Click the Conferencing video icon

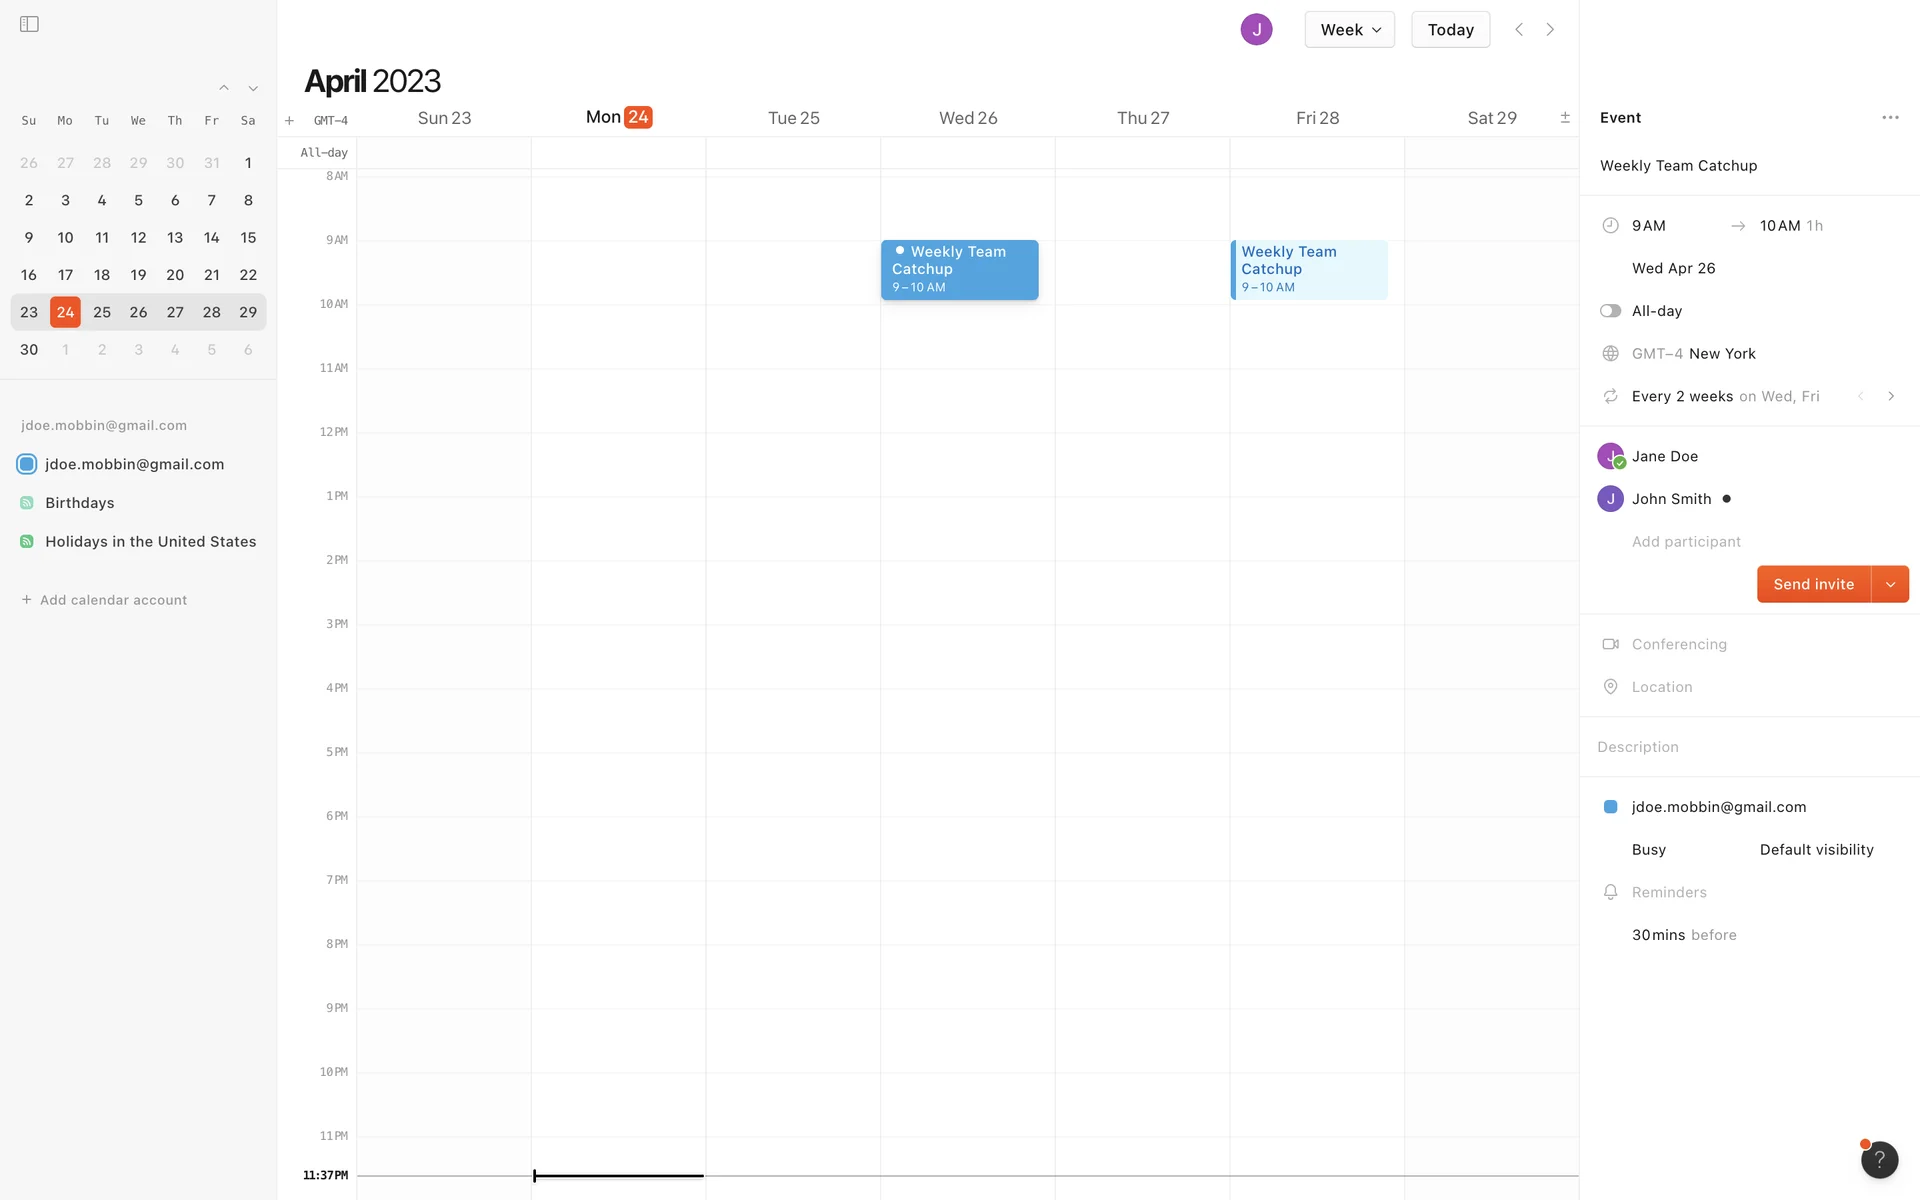point(1610,645)
